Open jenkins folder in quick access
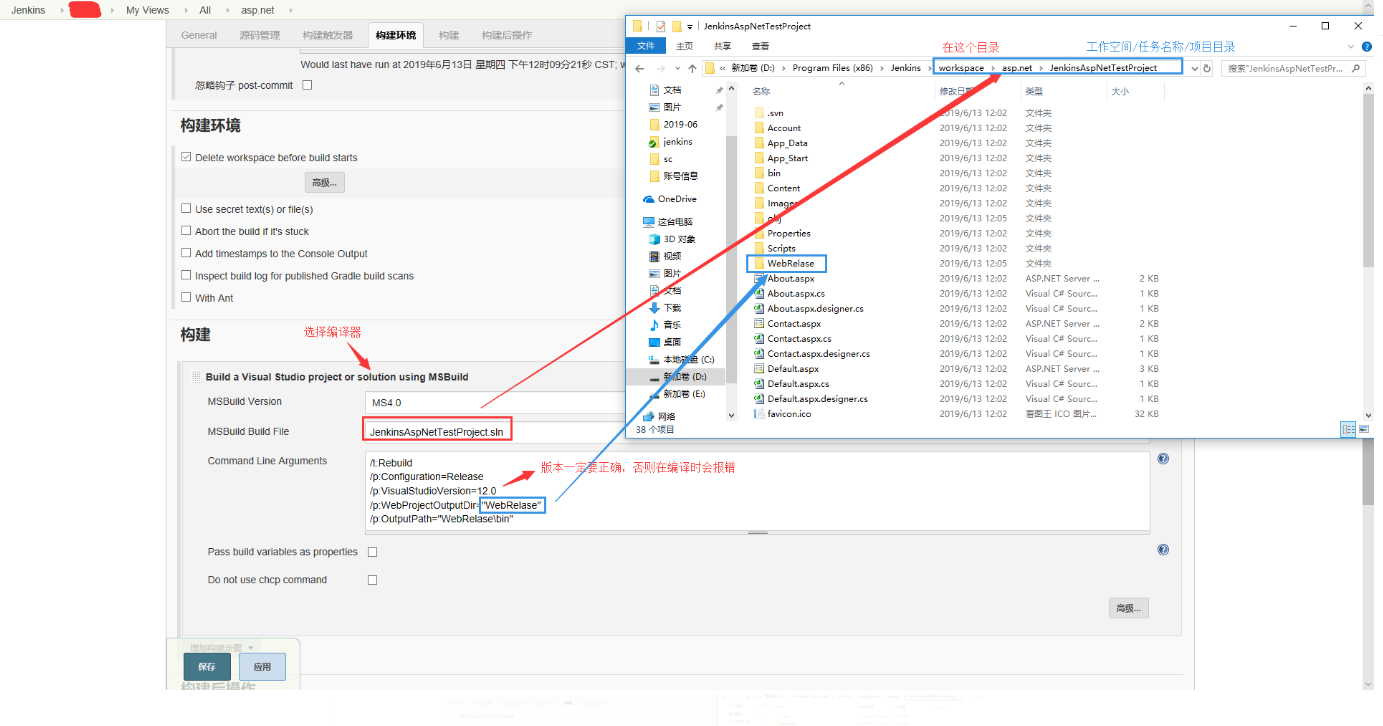This screenshot has height=726, width=1383. click(x=670, y=142)
